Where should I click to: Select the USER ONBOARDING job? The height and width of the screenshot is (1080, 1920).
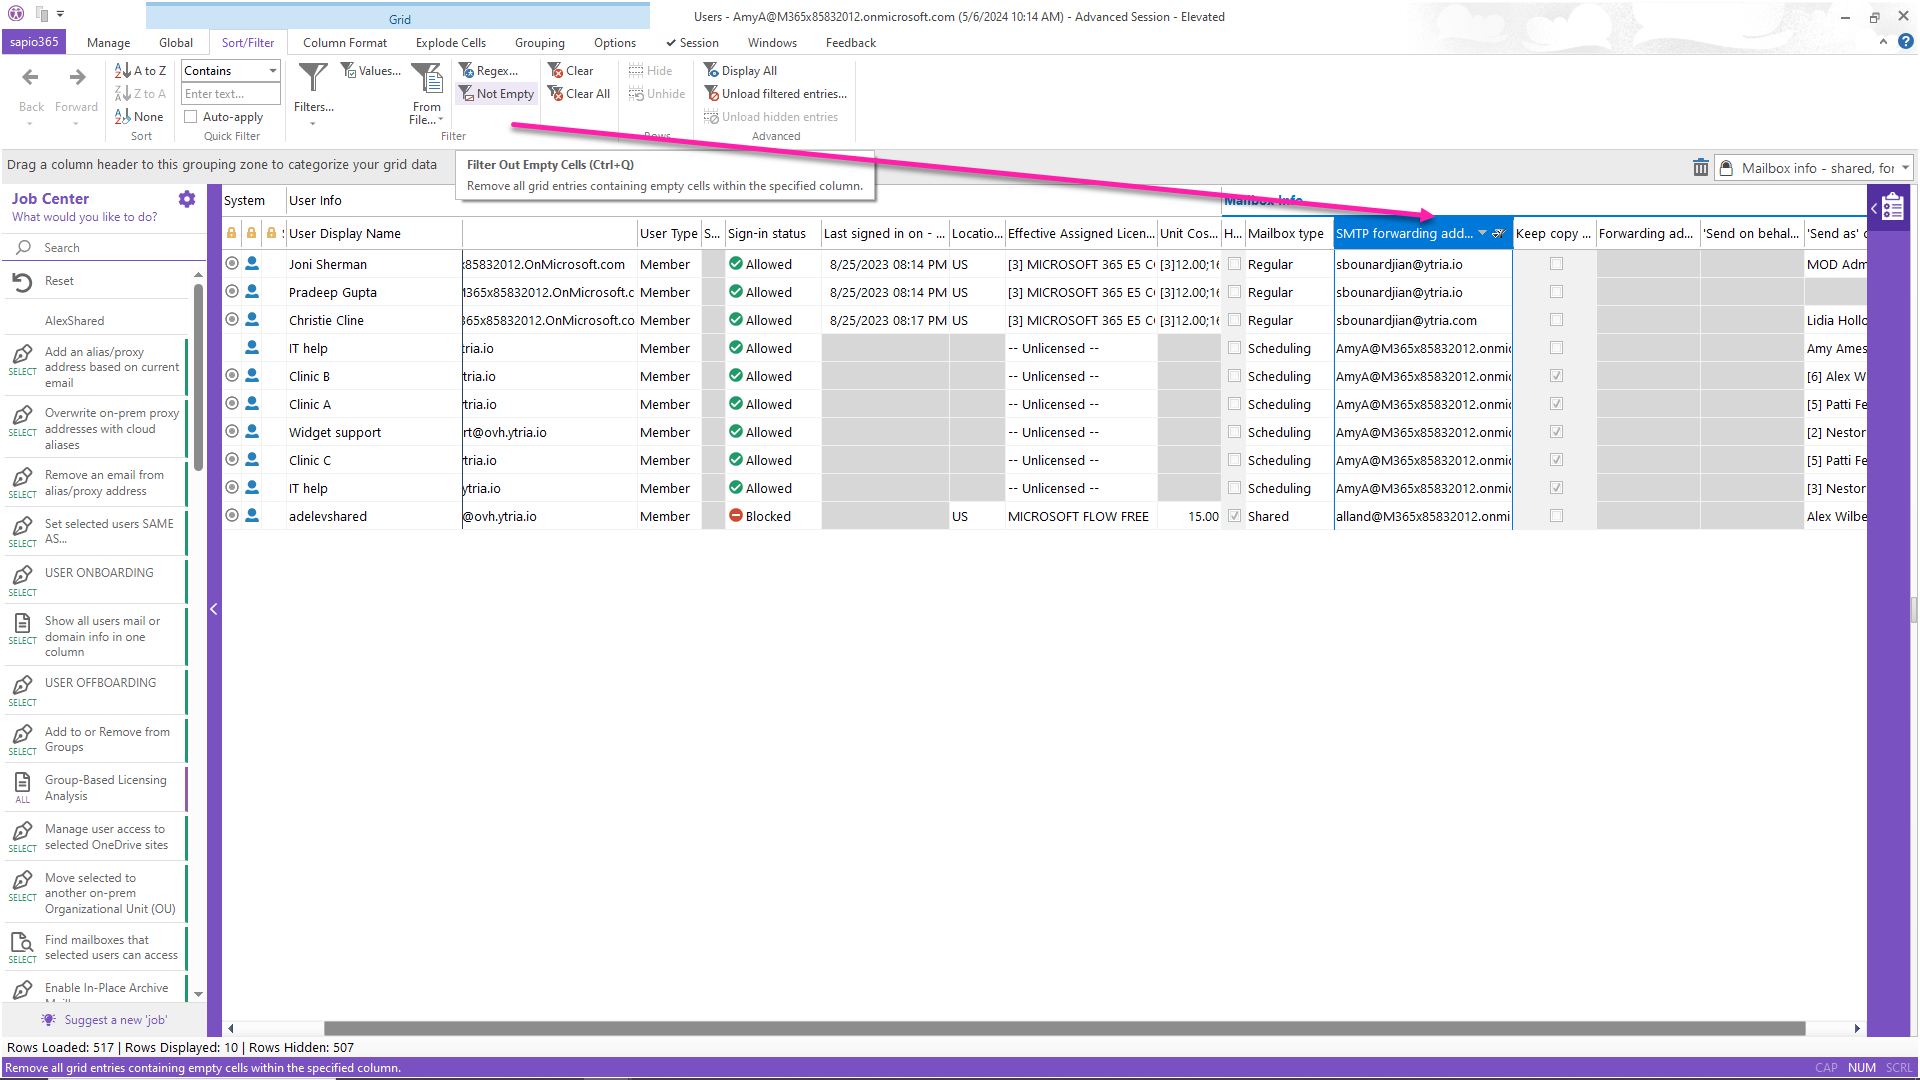(96, 580)
